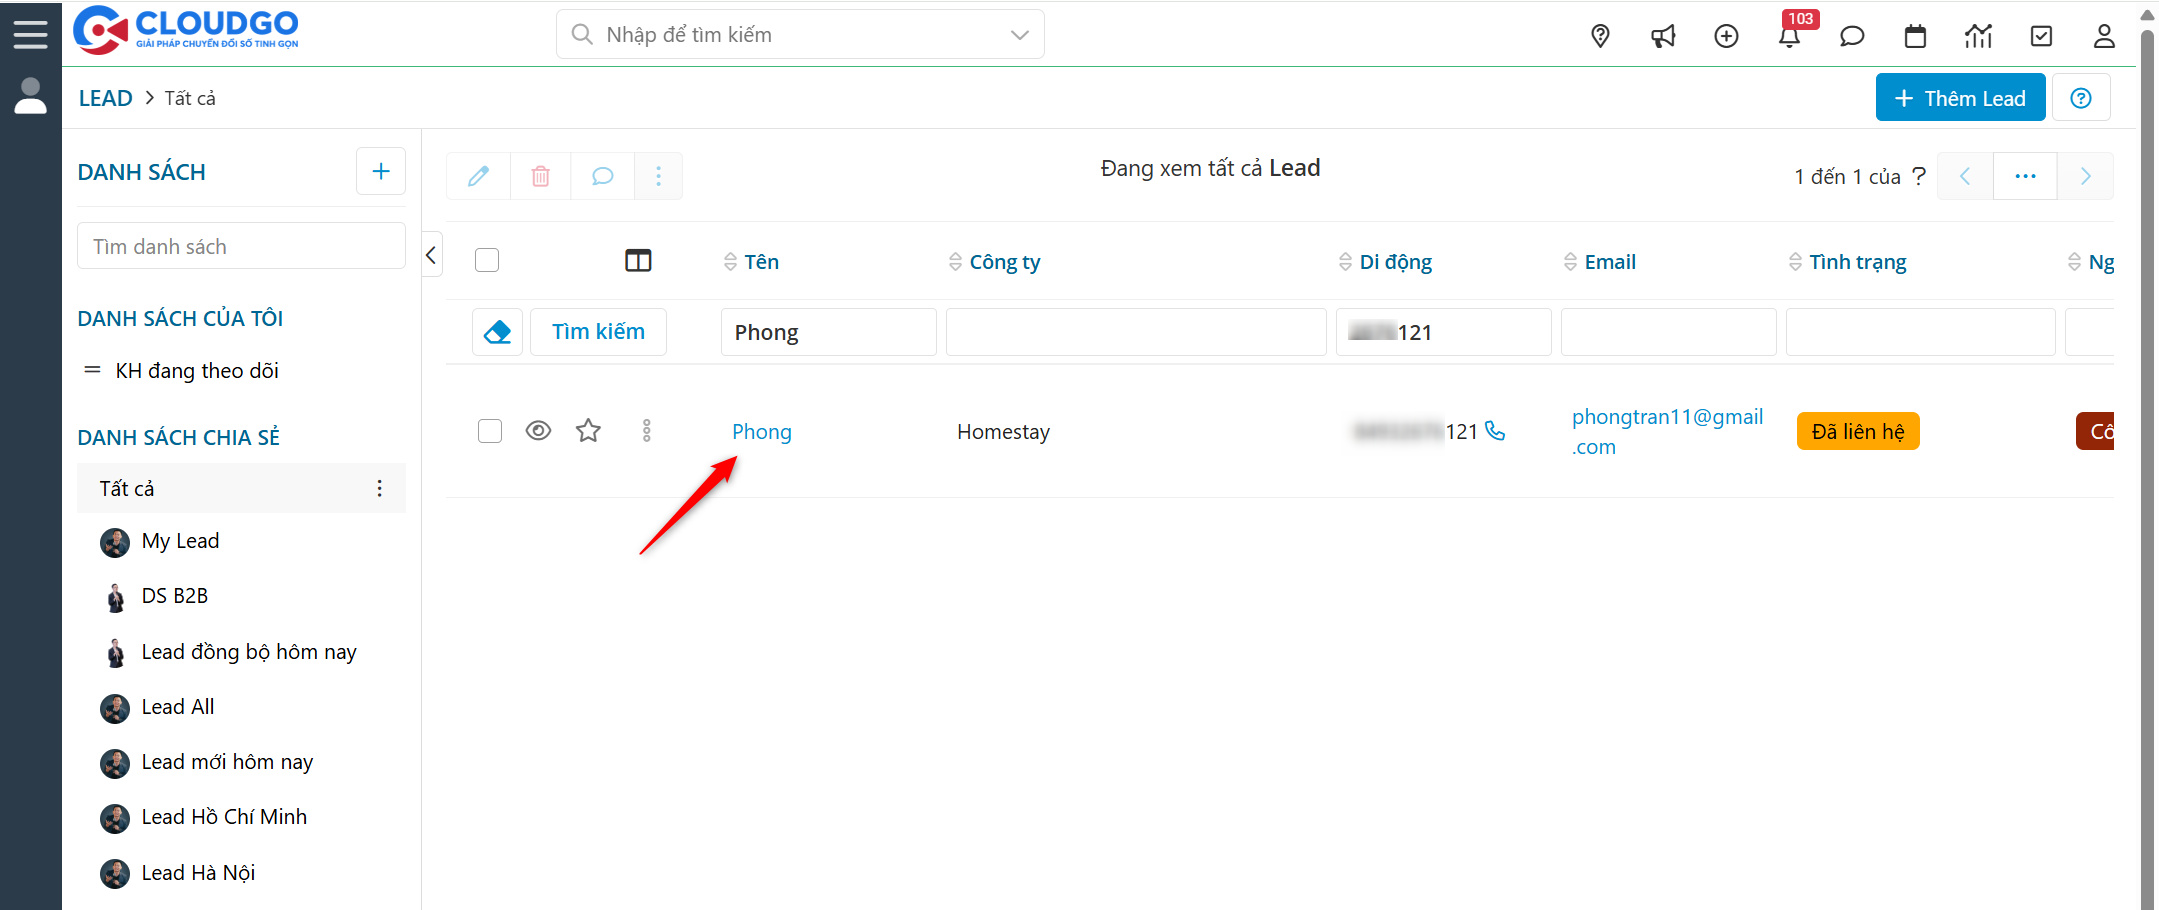Open the three-dot menu on Tất cả list
This screenshot has height=910, width=2159.
point(380,488)
